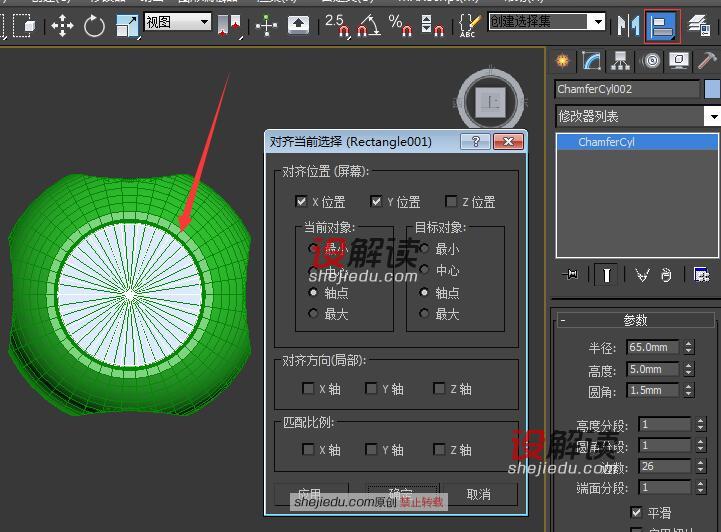This screenshot has width=721, height=532.
Task: Enable X 轴 in 匹配比例
Action: [308, 449]
